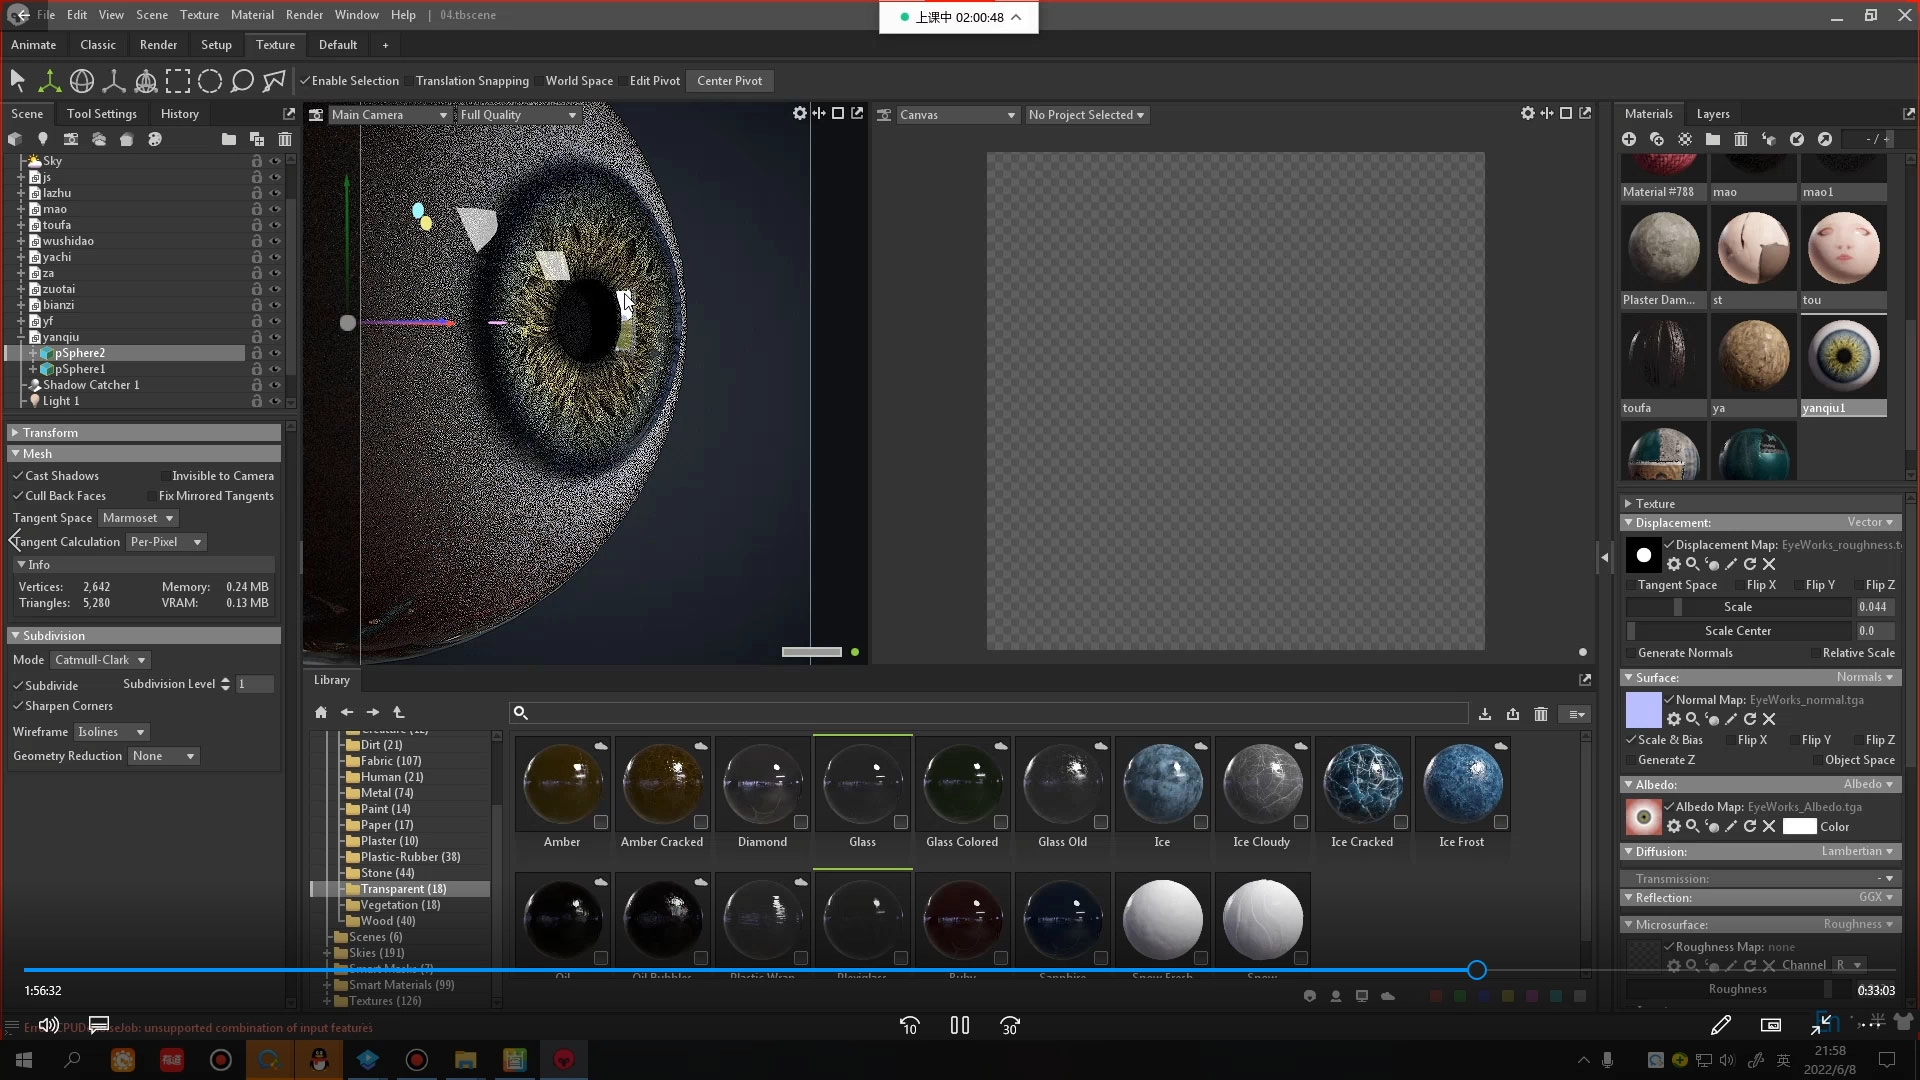Viewport: 1920px width, 1080px height.
Task: Expand the Transform section
Action: [x=50, y=433]
